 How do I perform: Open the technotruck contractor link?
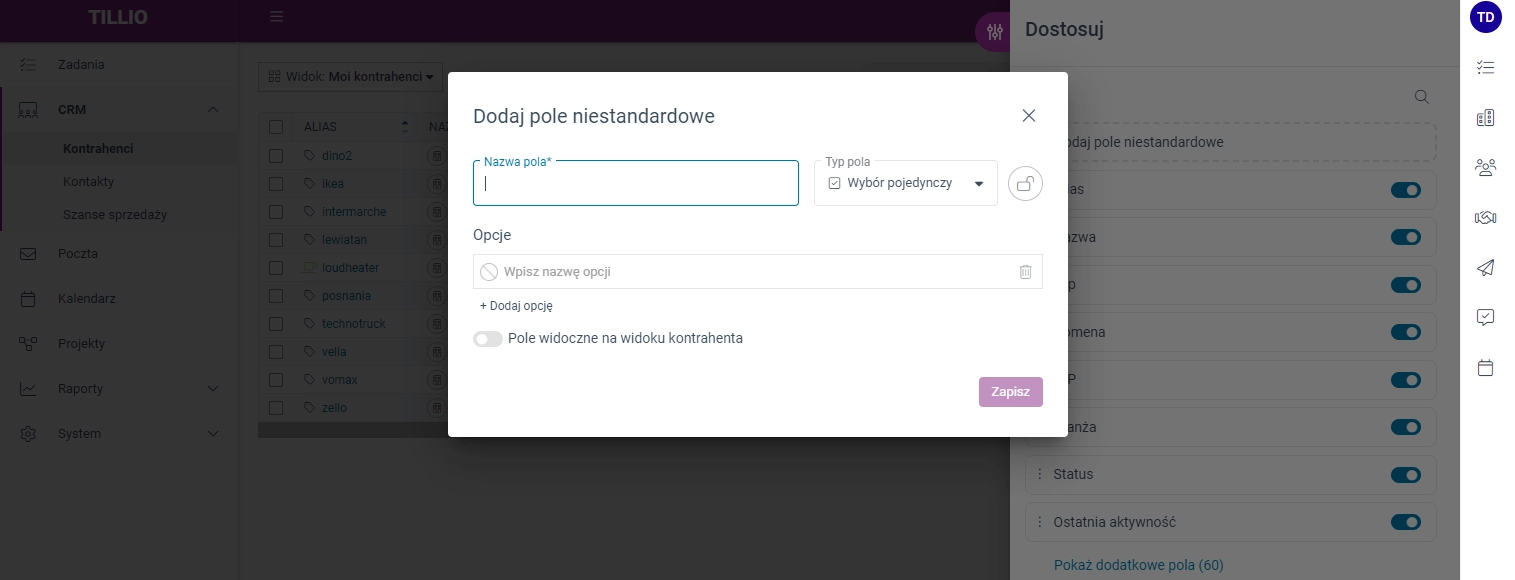(x=354, y=324)
